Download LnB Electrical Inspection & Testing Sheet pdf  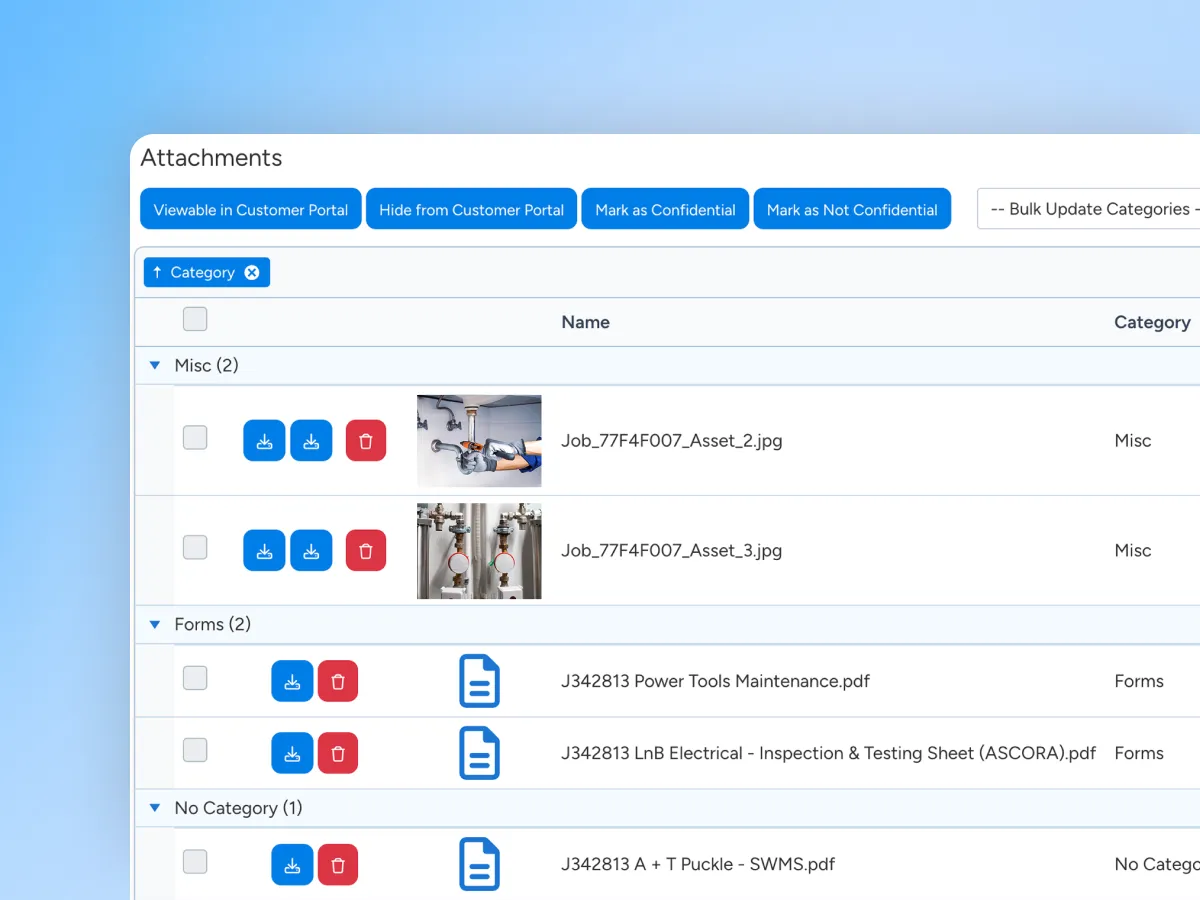click(292, 753)
